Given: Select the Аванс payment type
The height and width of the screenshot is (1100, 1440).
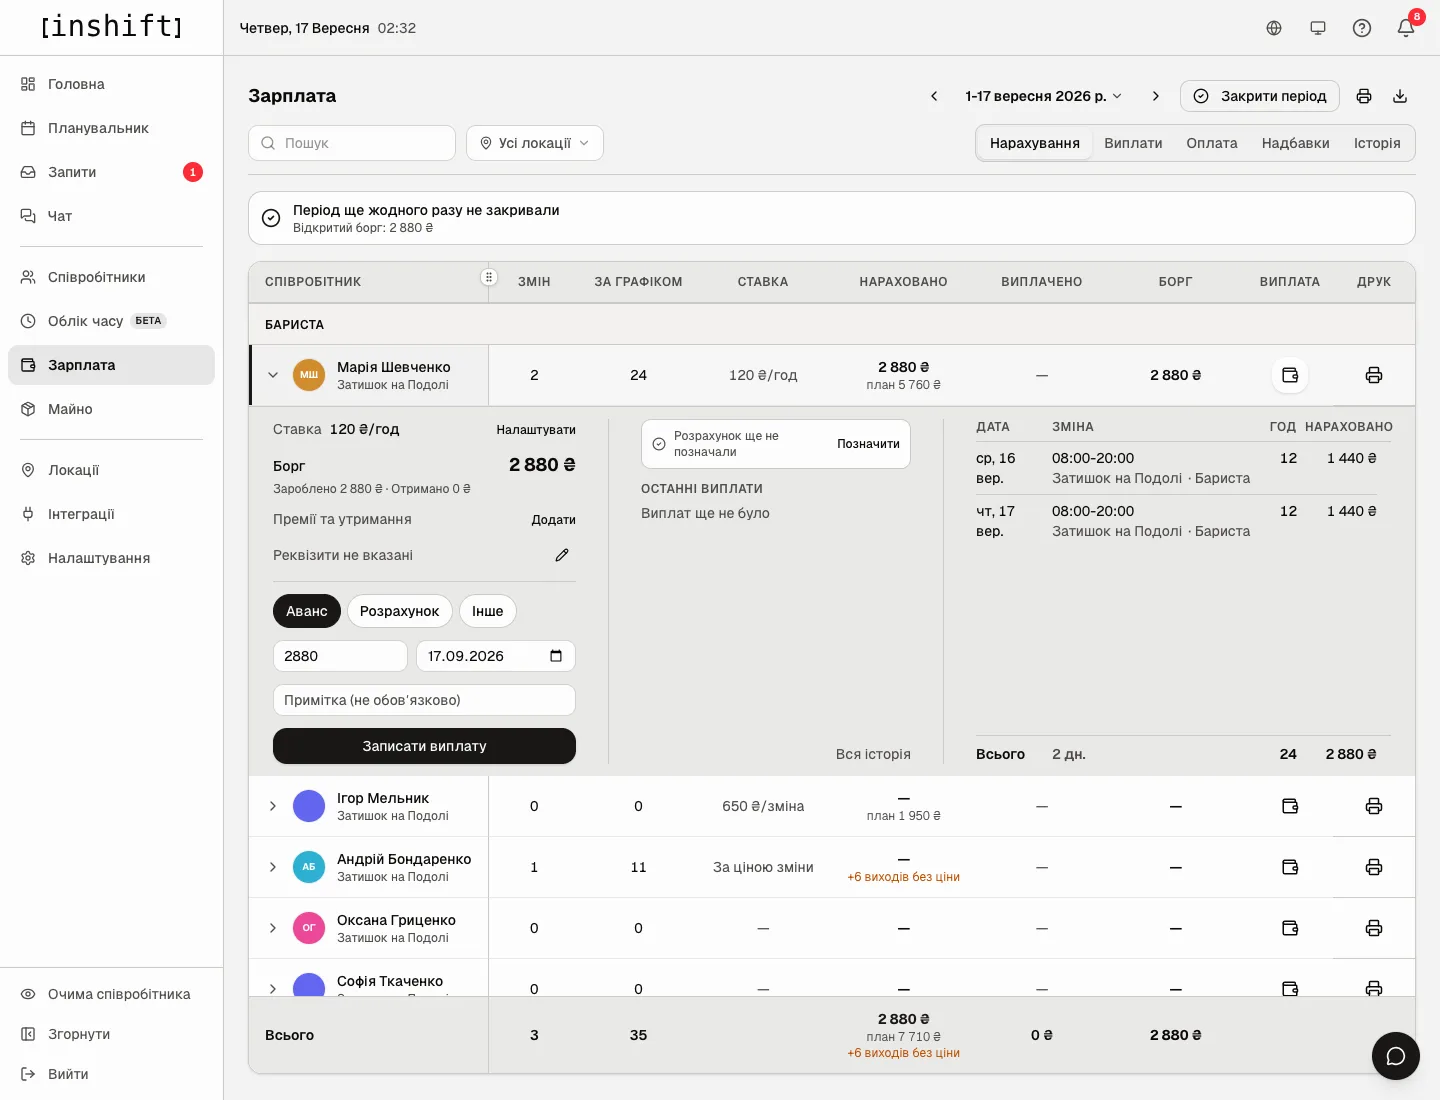Looking at the screenshot, I should click(307, 611).
